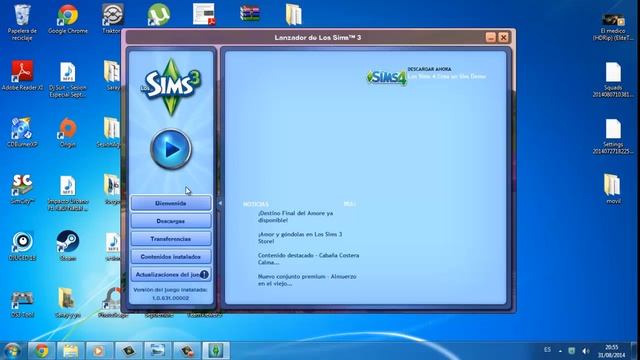Click the Sims 4 banner logo

tap(387, 77)
